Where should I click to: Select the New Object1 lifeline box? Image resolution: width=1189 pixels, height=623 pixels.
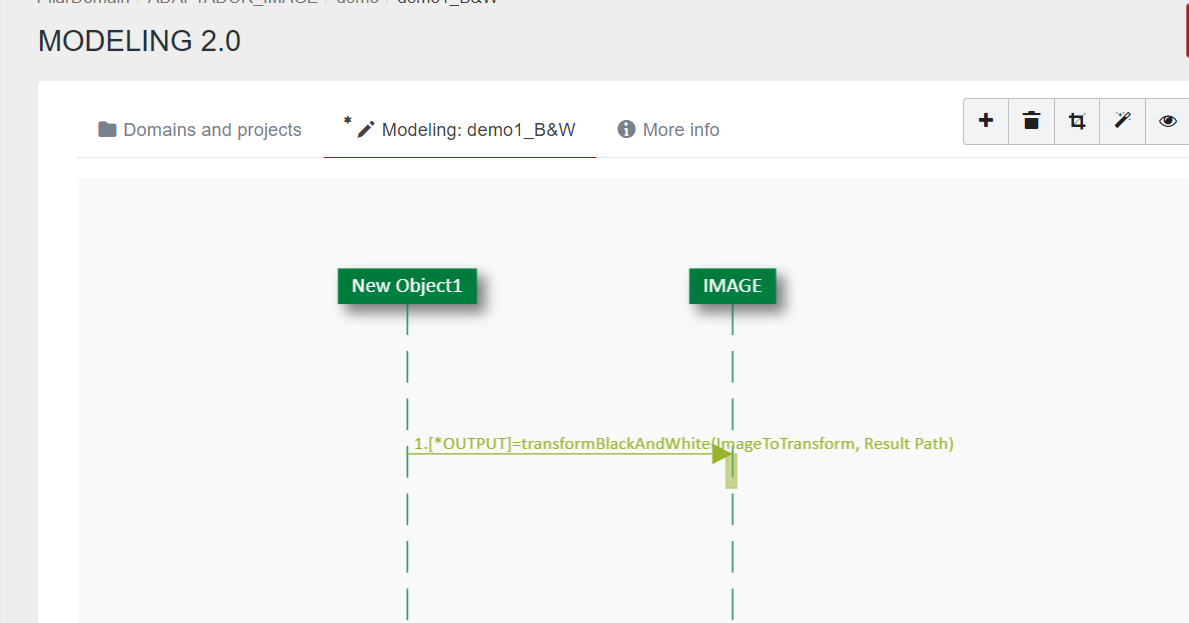point(407,286)
